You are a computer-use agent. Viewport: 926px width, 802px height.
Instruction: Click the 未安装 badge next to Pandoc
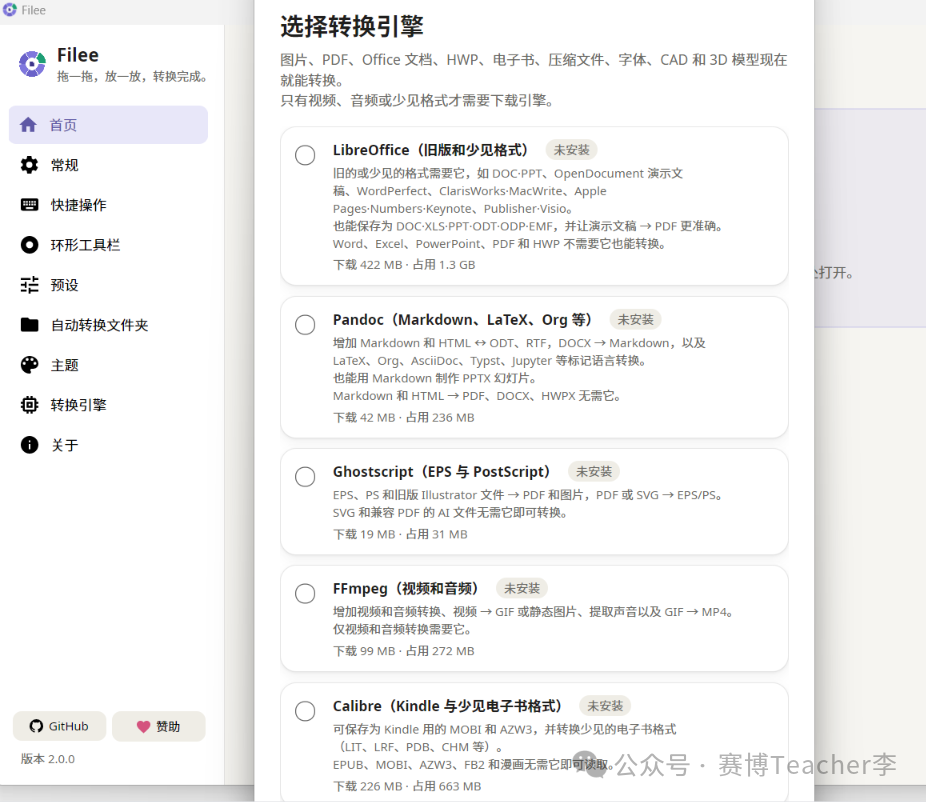(x=635, y=320)
